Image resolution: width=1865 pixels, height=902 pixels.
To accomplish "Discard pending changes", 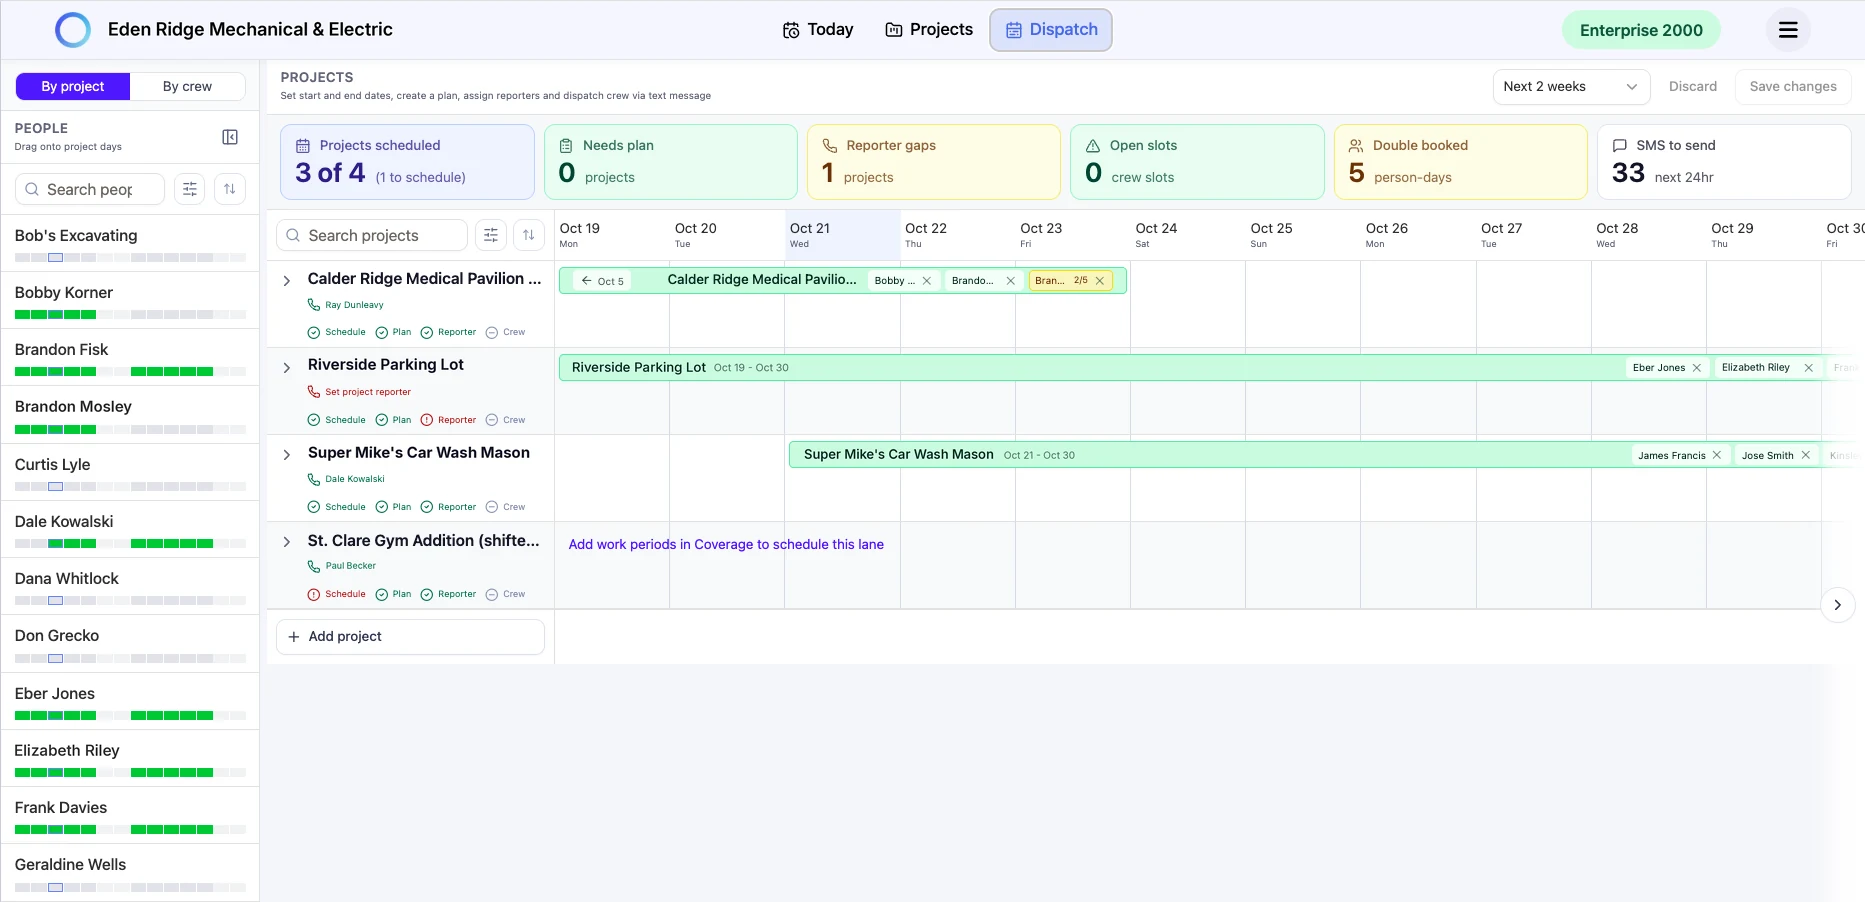I will [1693, 87].
